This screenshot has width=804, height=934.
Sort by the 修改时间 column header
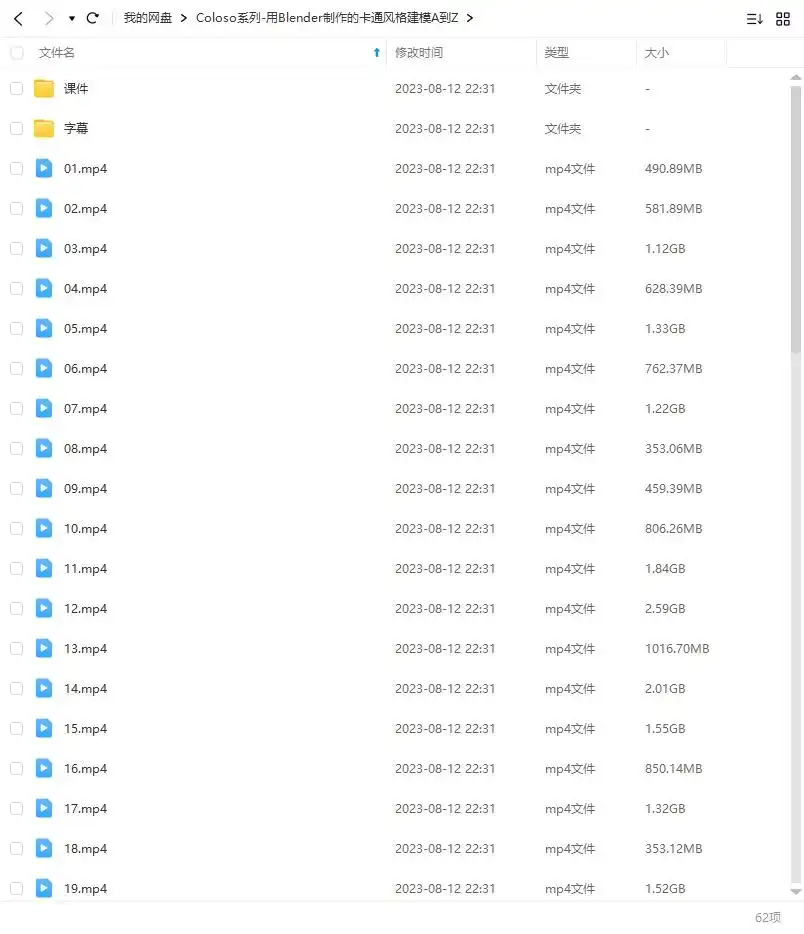click(x=419, y=53)
